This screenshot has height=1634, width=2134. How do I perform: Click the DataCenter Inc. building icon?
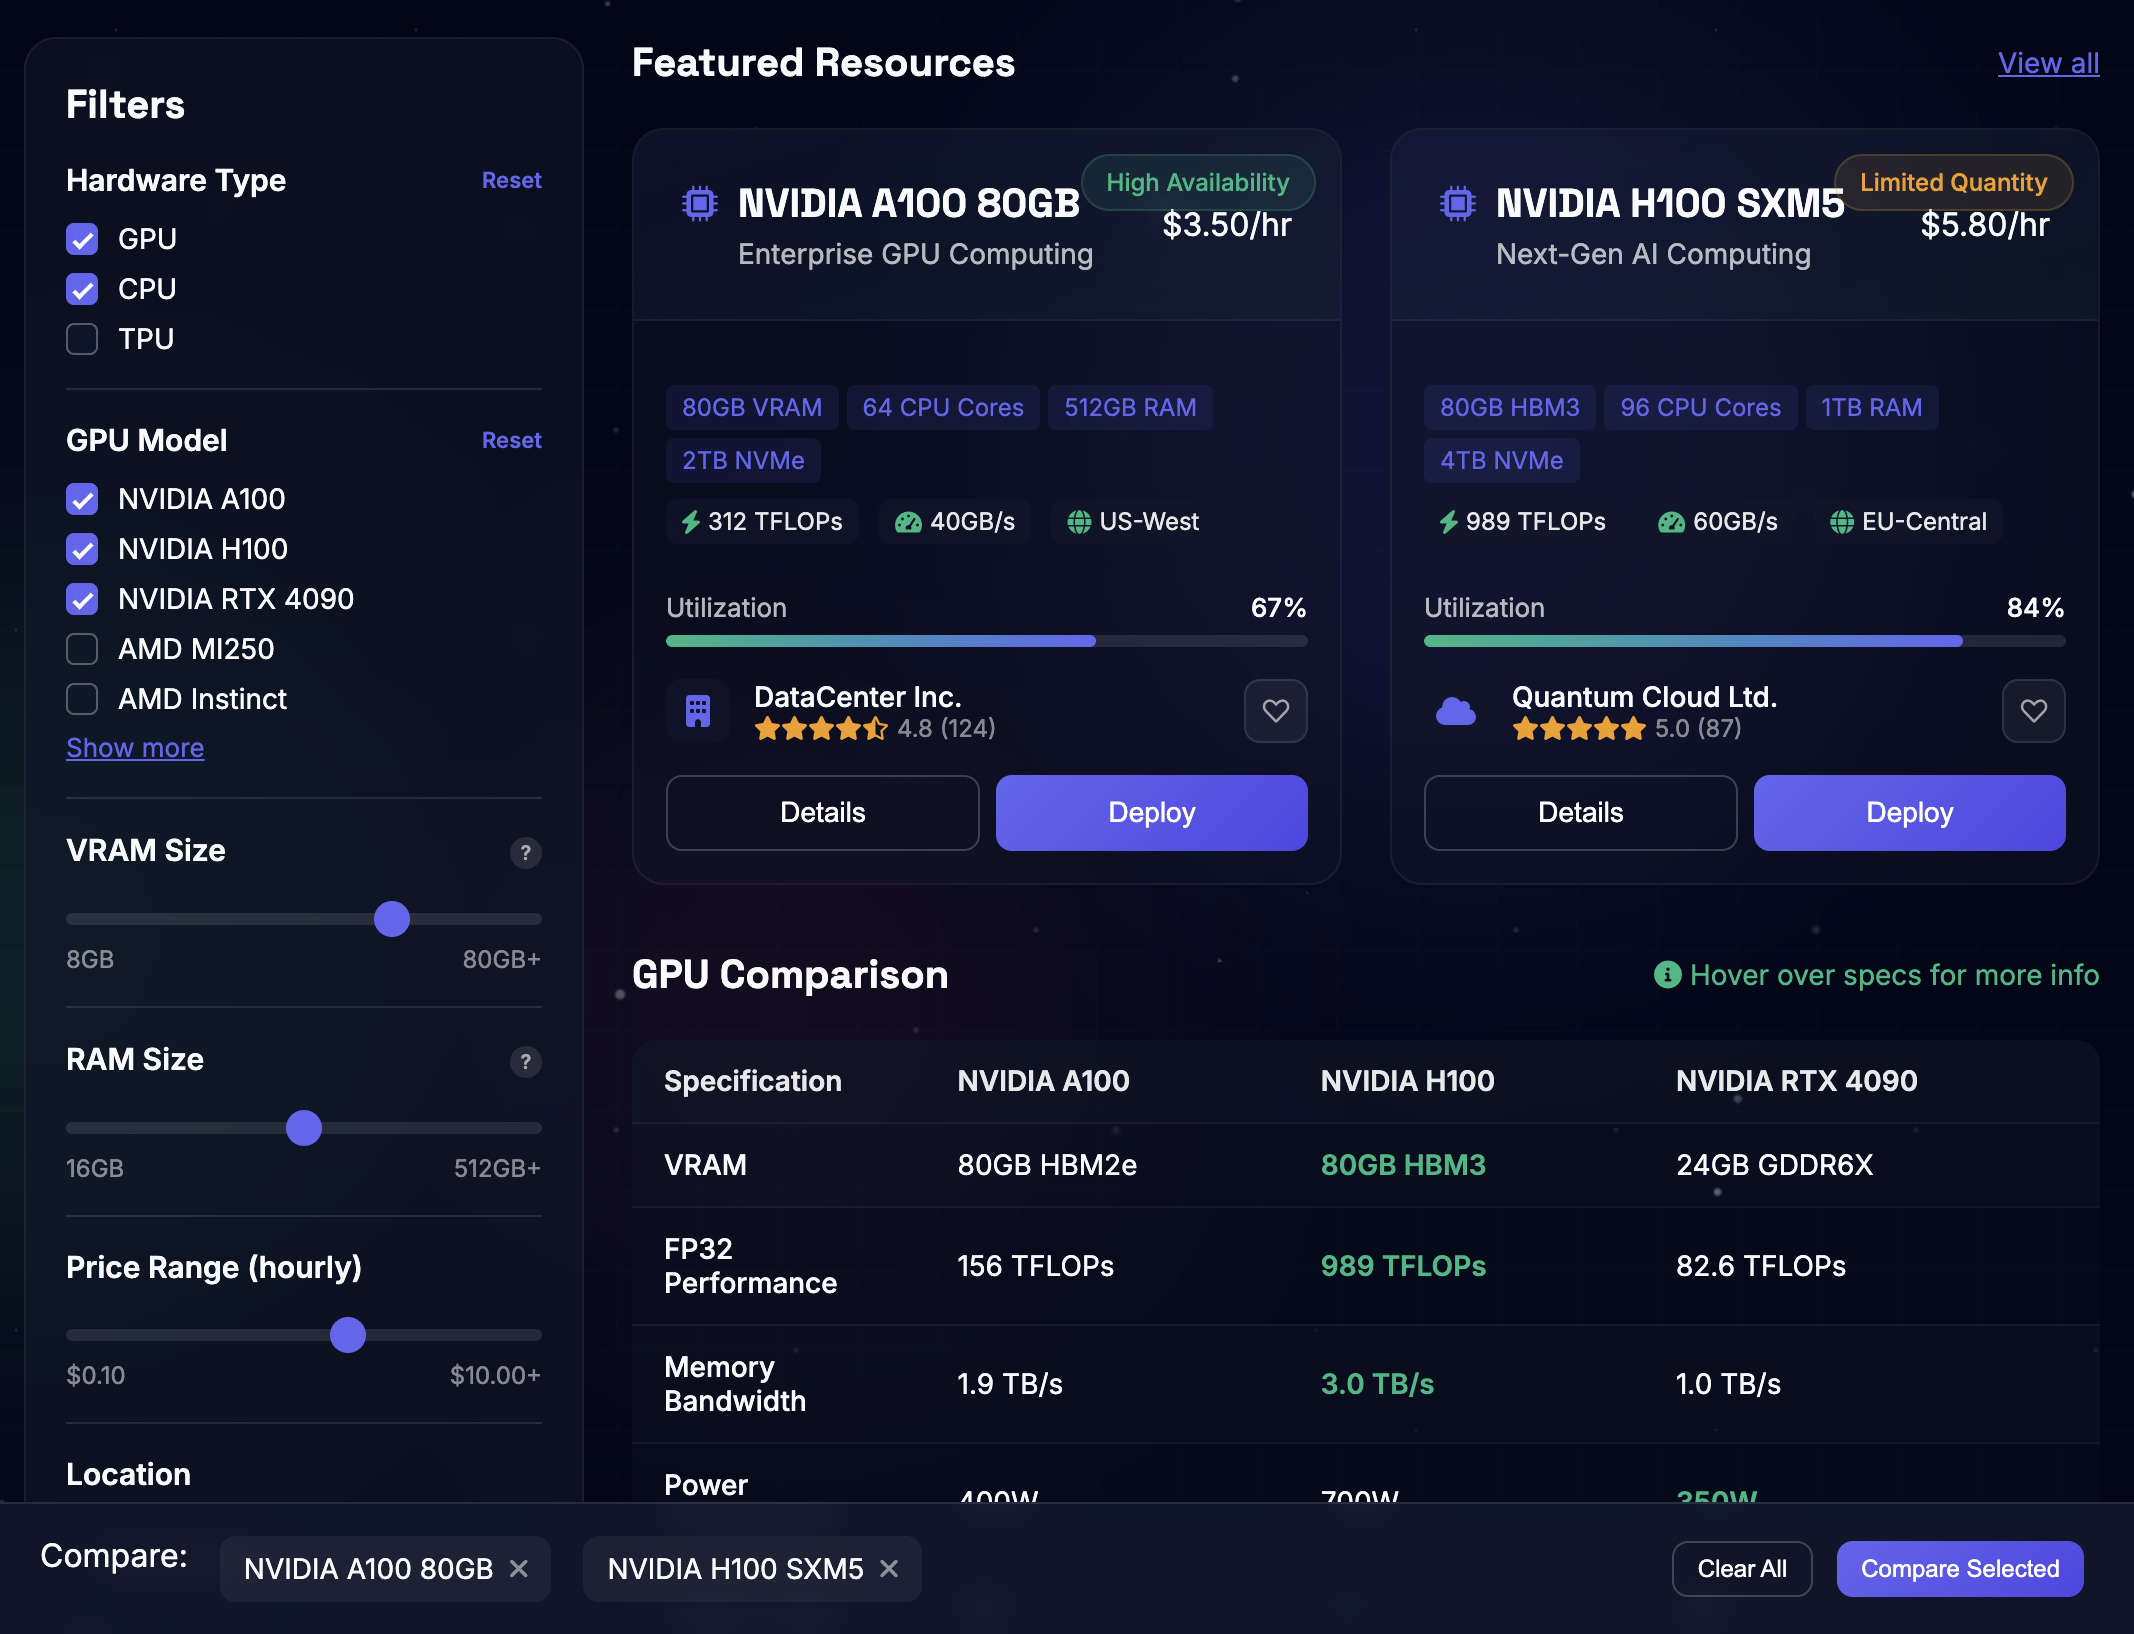click(698, 711)
